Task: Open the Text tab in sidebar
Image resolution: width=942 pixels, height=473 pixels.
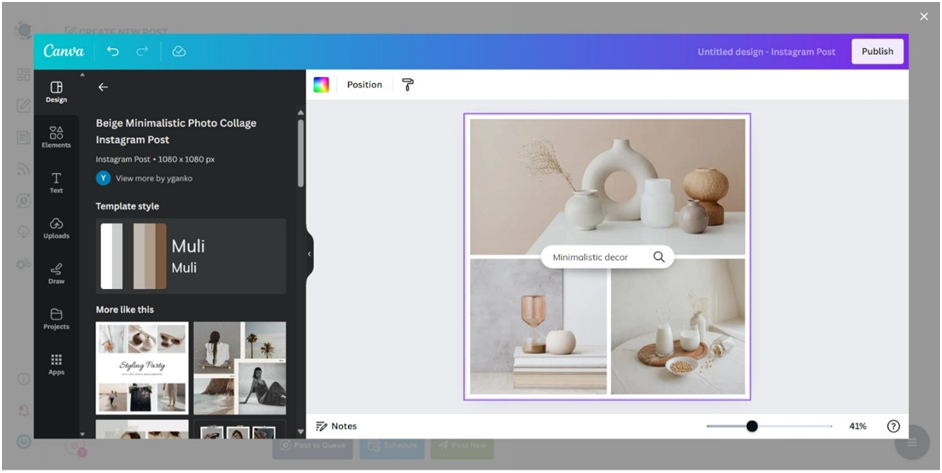Action: click(x=56, y=183)
